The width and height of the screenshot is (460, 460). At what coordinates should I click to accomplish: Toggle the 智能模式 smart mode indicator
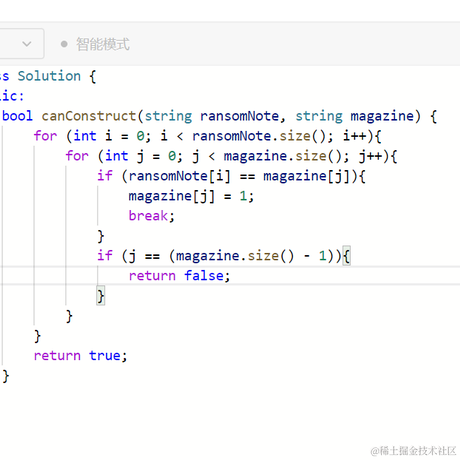tap(64, 44)
